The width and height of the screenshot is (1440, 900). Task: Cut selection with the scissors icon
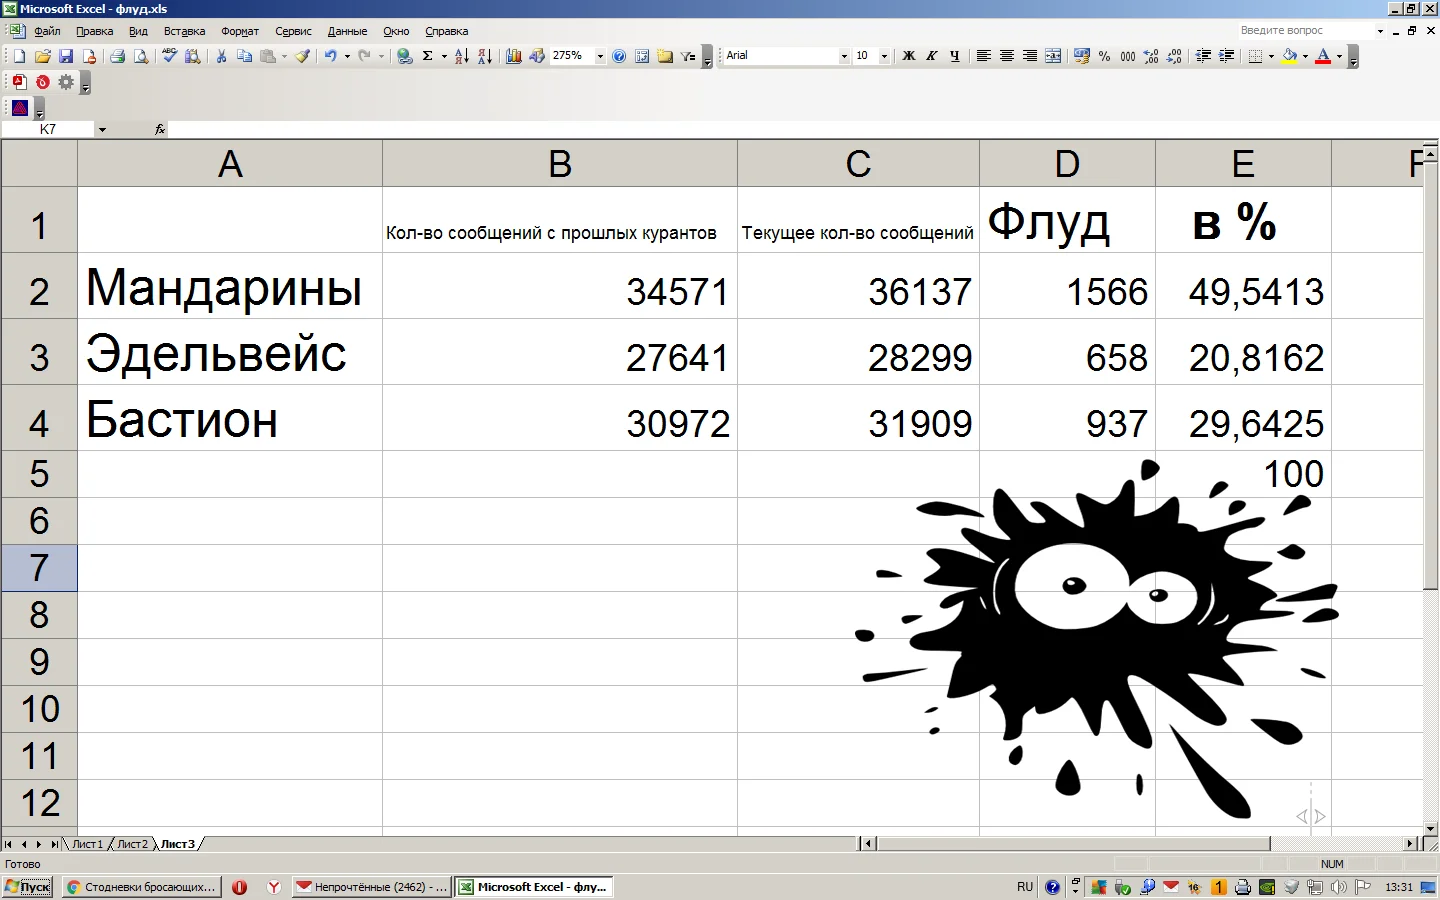pyautogui.click(x=221, y=57)
